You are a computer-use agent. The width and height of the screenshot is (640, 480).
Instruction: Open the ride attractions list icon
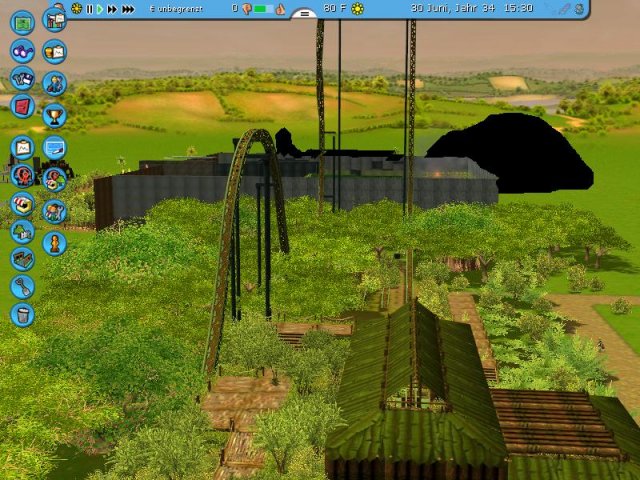[x=55, y=180]
